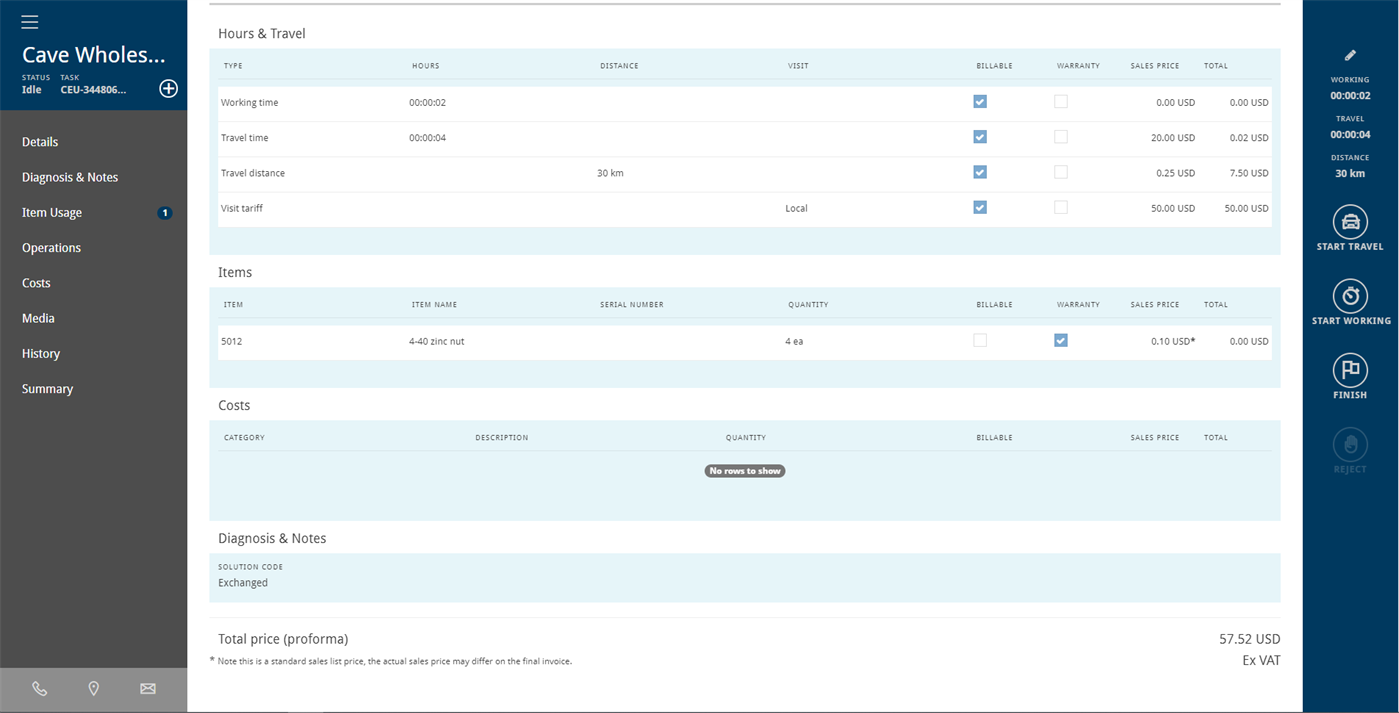The height and width of the screenshot is (713, 1399).
Task: Check Billable for the zinc nut item
Action: tap(979, 340)
